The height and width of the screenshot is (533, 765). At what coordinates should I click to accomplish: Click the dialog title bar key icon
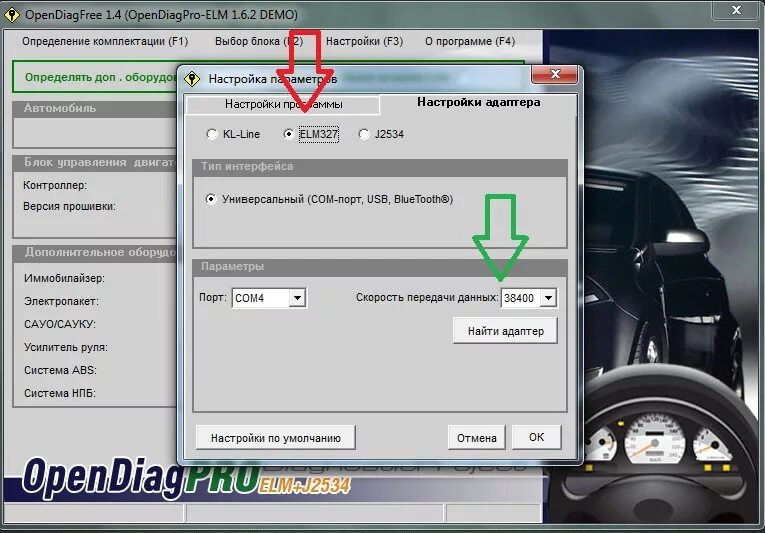pyautogui.click(x=192, y=79)
